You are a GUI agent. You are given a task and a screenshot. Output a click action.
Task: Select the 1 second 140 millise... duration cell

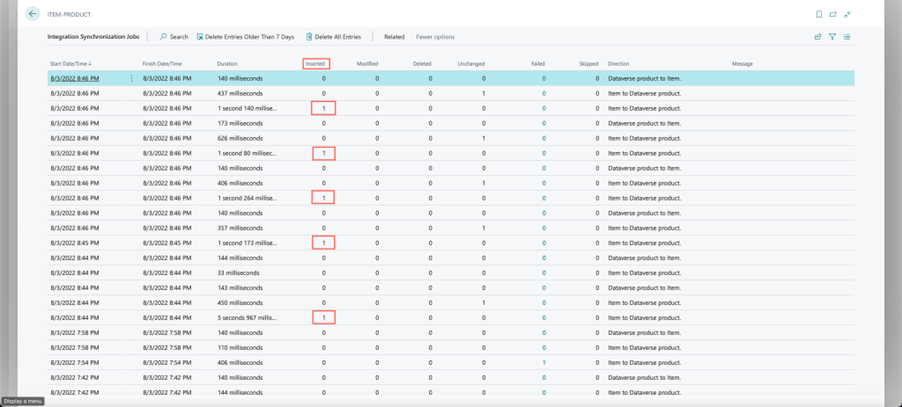click(x=247, y=108)
